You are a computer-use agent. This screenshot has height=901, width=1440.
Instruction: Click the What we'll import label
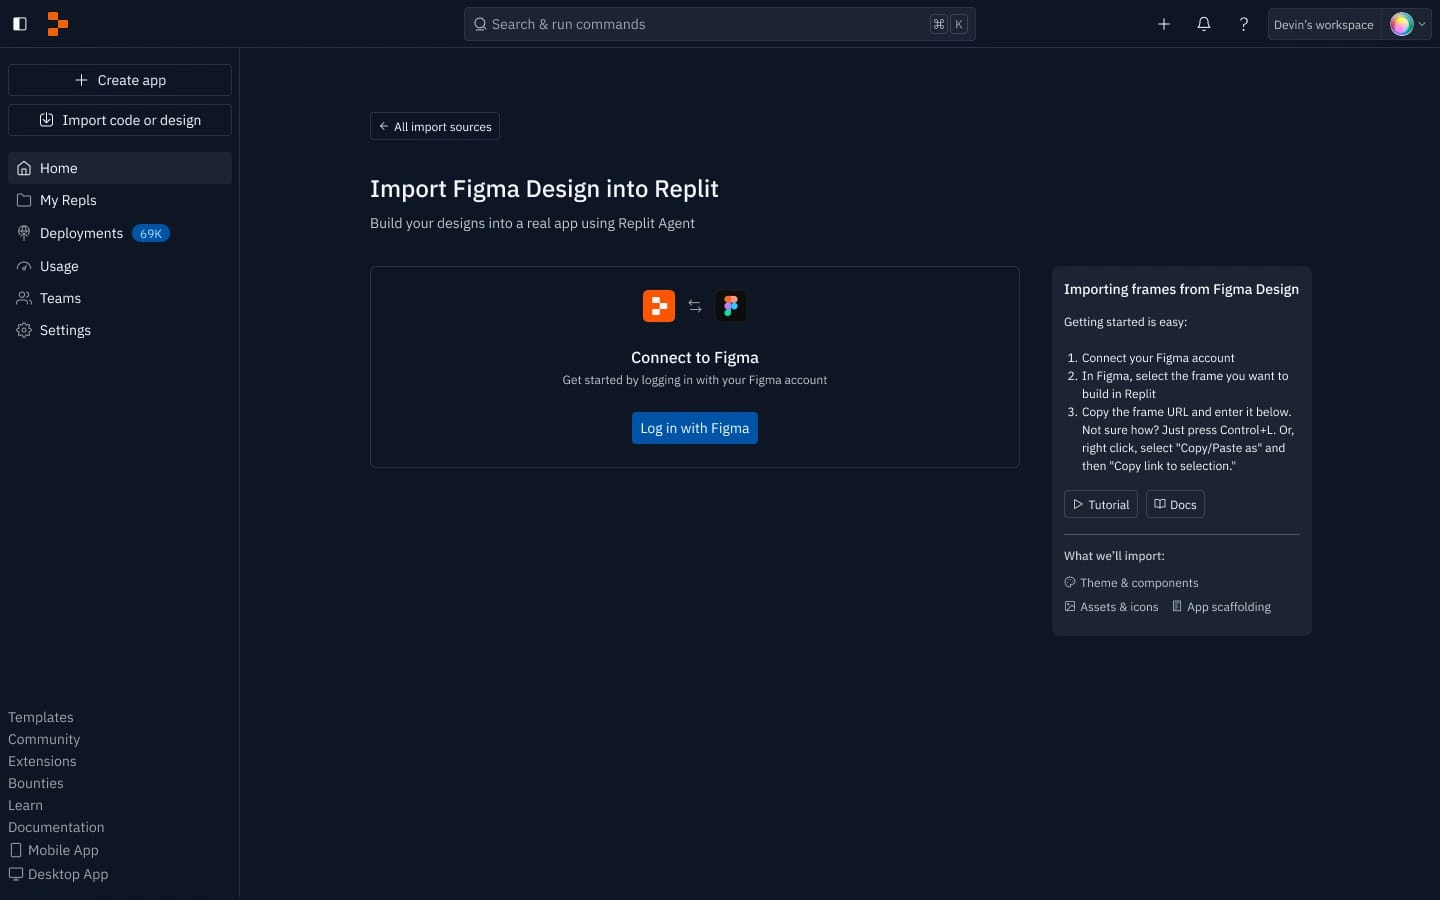[x=1114, y=556]
